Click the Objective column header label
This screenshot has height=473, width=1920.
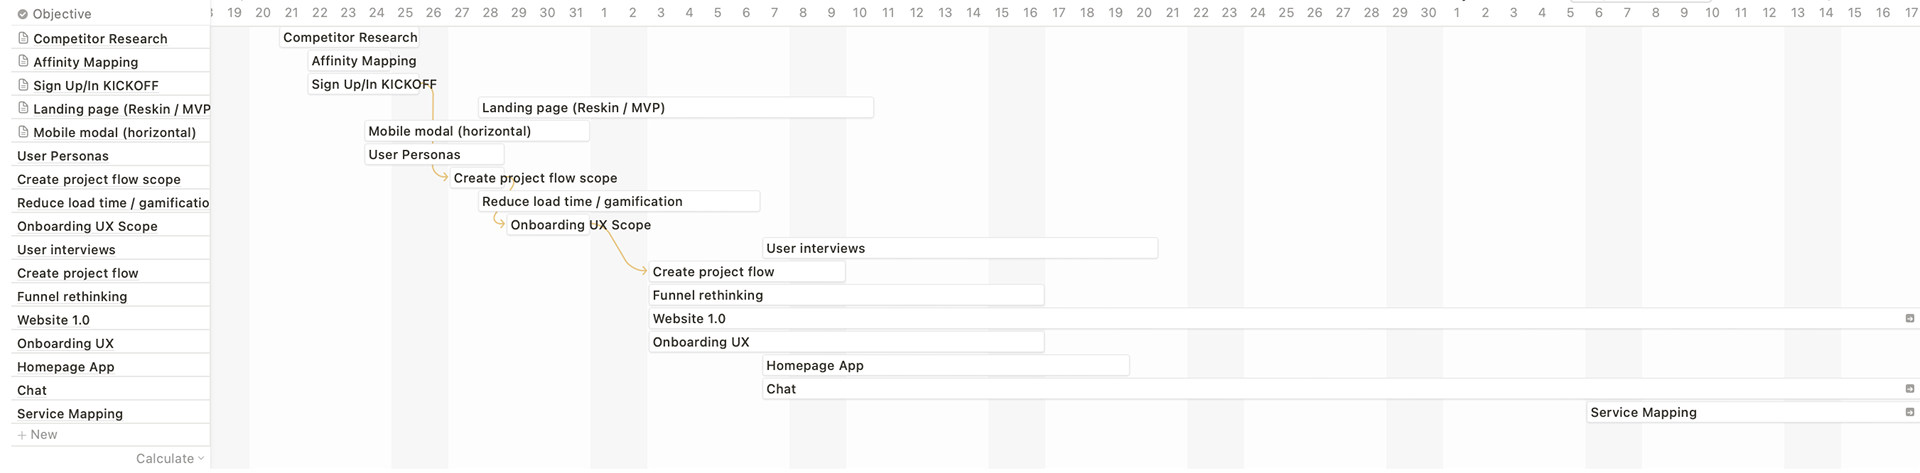tap(62, 14)
